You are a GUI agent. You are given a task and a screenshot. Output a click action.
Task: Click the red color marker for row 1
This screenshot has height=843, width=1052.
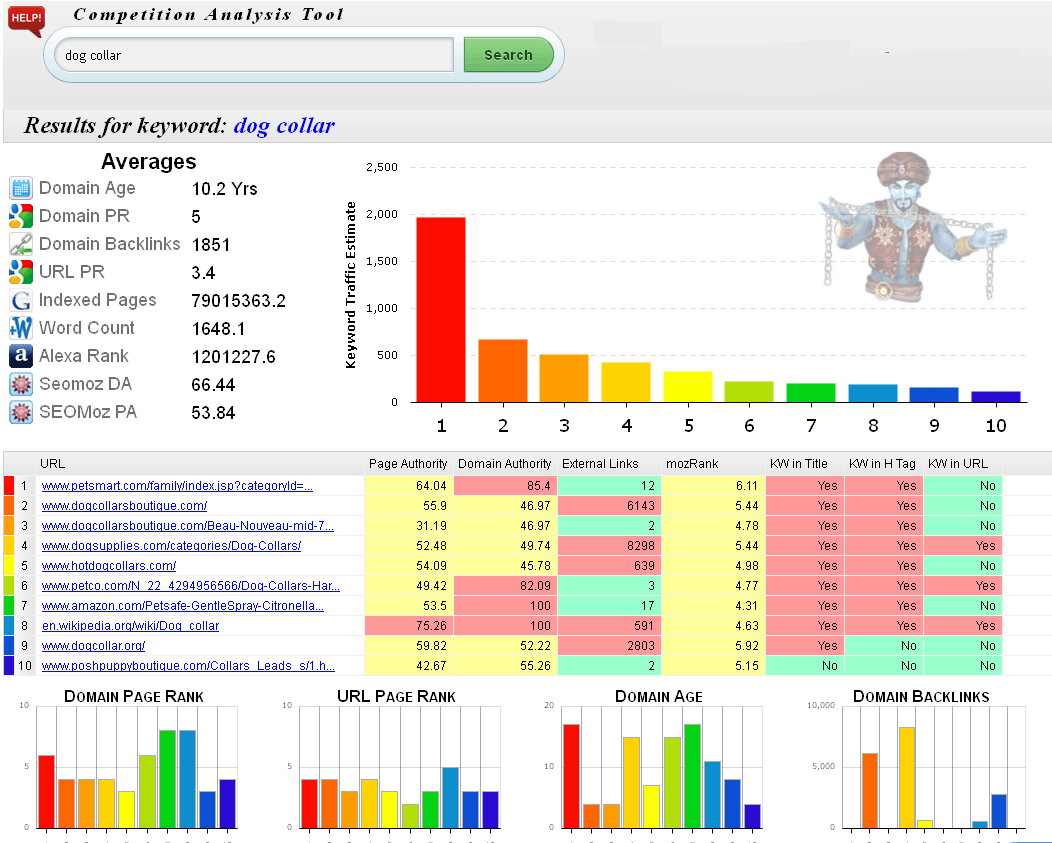(9, 486)
